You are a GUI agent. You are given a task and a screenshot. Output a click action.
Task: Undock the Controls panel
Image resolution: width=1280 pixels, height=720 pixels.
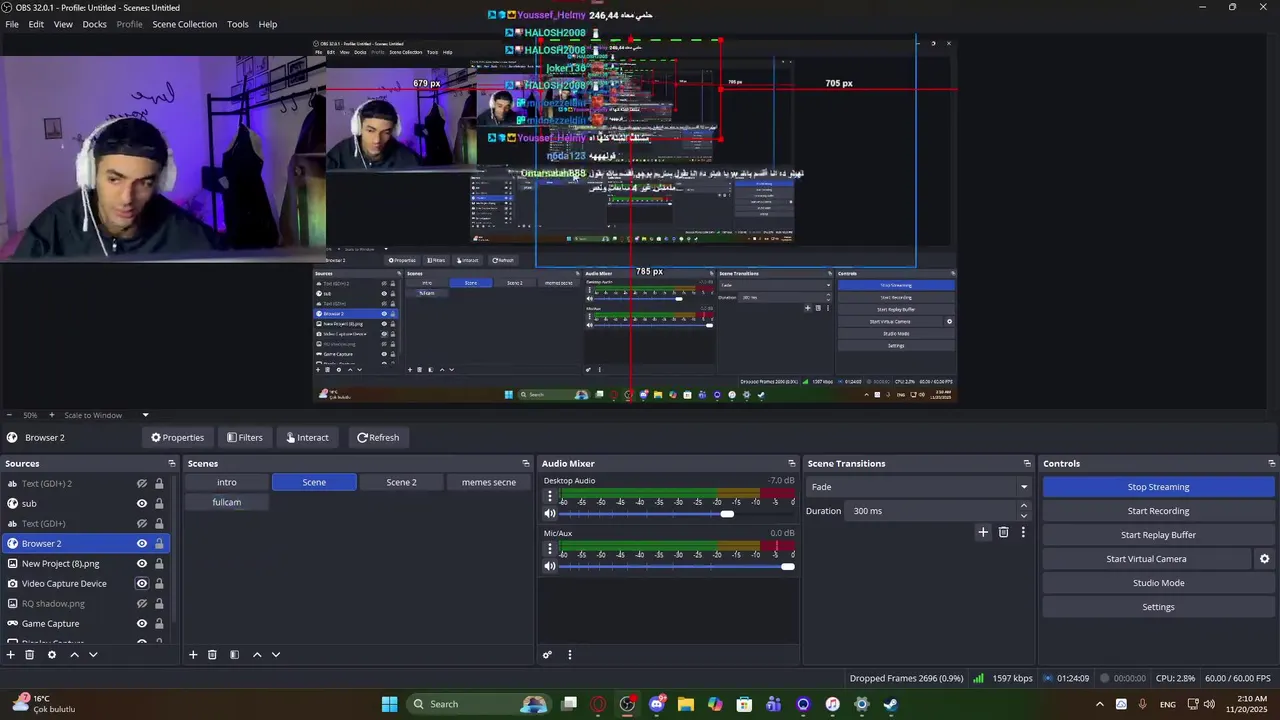(x=1272, y=463)
